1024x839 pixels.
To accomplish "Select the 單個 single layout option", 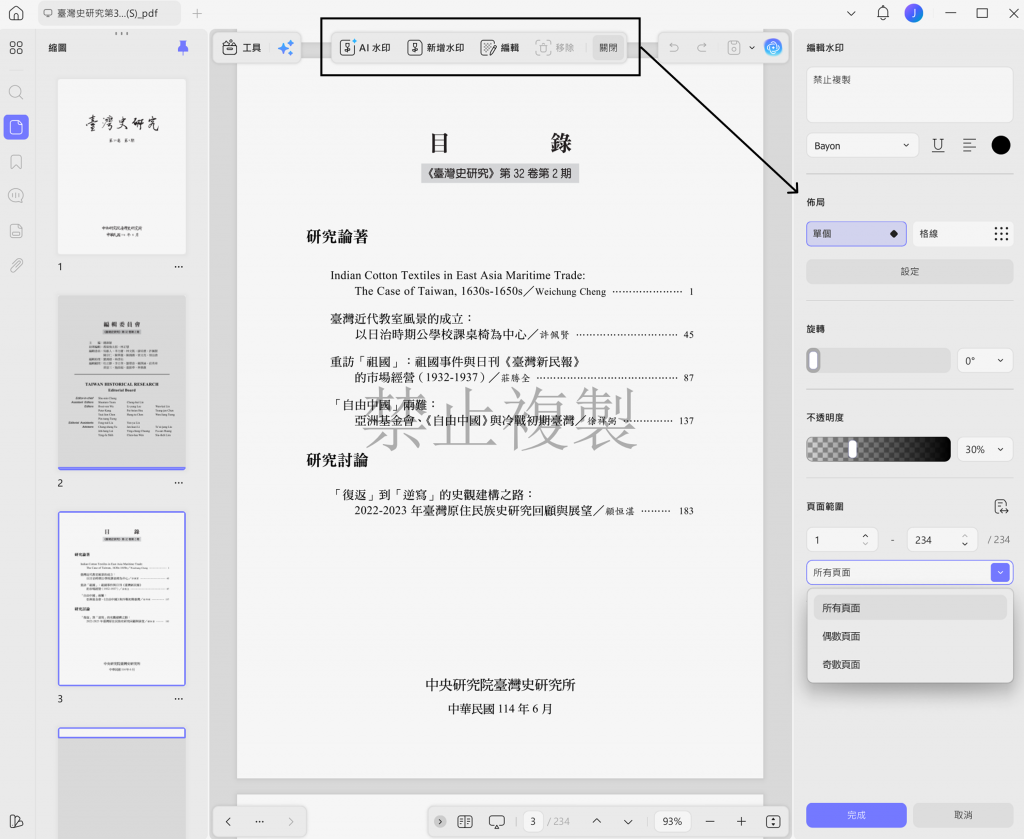I will [x=856, y=234].
